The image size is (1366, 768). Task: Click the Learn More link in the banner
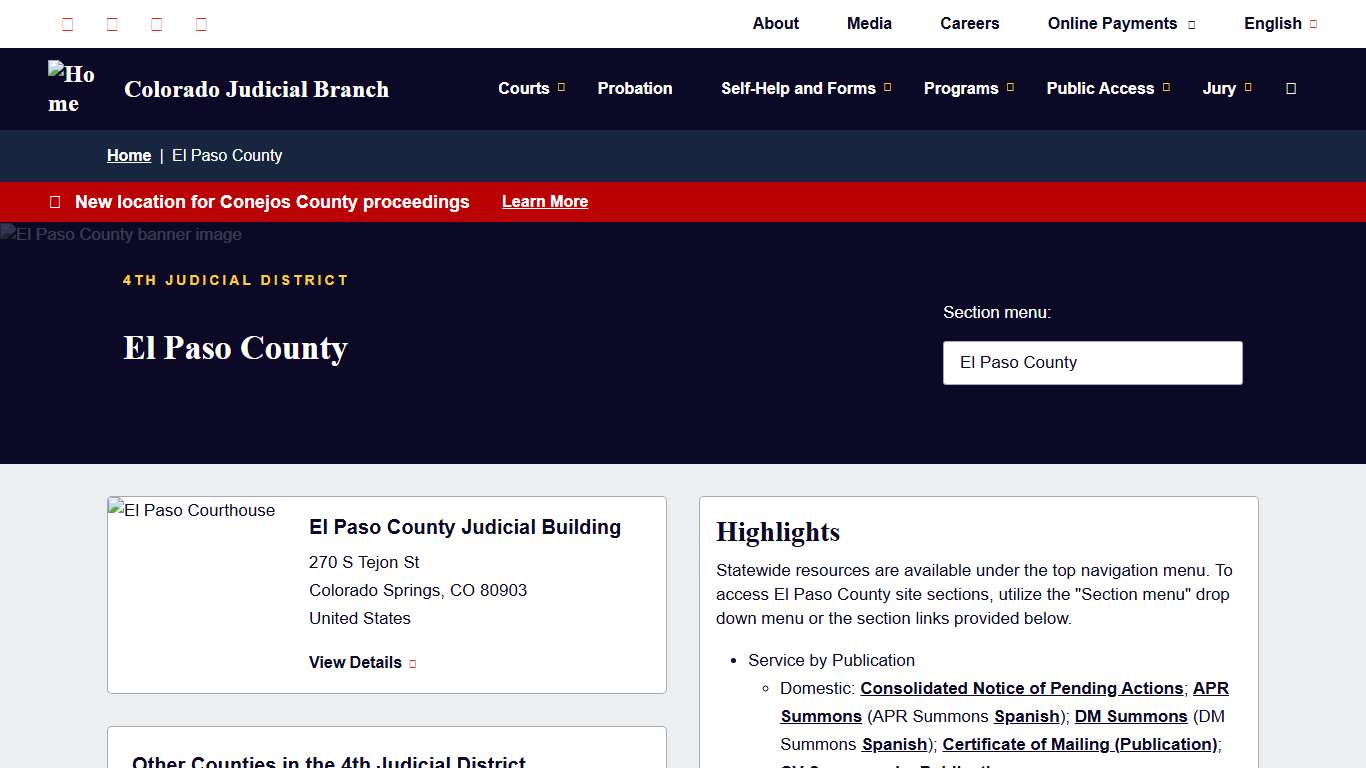[x=544, y=202]
